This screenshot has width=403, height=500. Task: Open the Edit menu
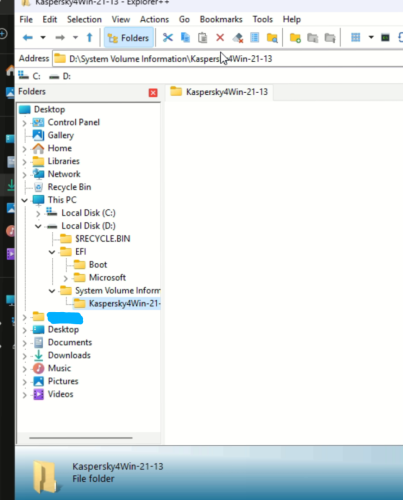pos(50,20)
